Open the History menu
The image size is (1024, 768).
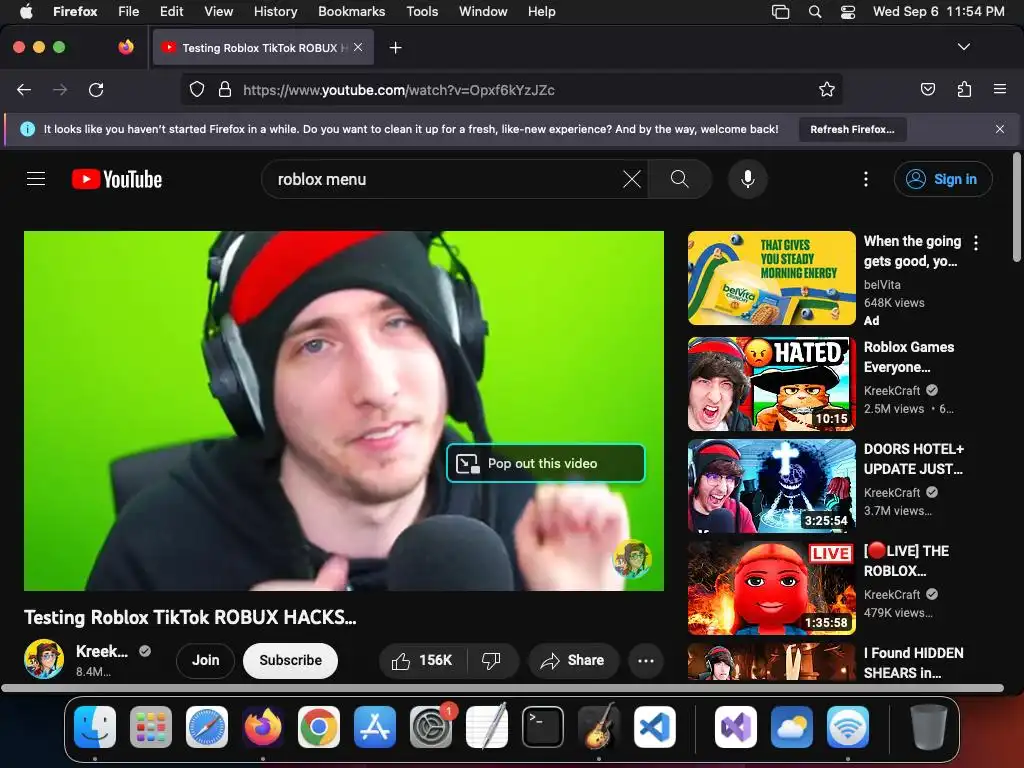click(x=275, y=11)
